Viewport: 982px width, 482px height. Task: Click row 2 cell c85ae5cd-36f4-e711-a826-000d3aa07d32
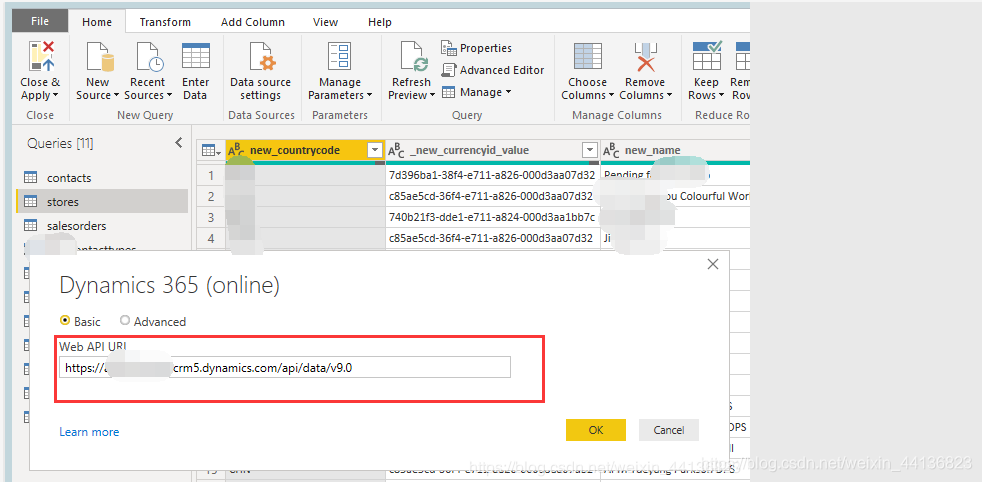click(493, 196)
